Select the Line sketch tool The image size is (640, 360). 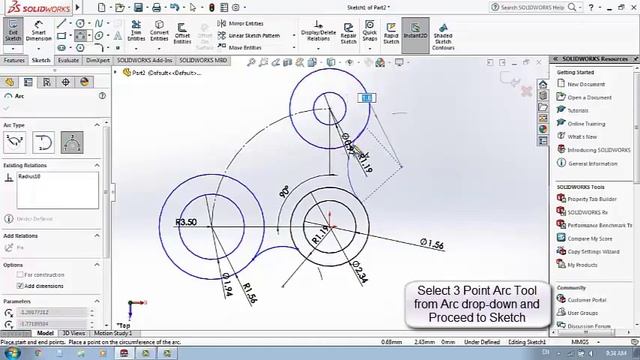point(62,24)
